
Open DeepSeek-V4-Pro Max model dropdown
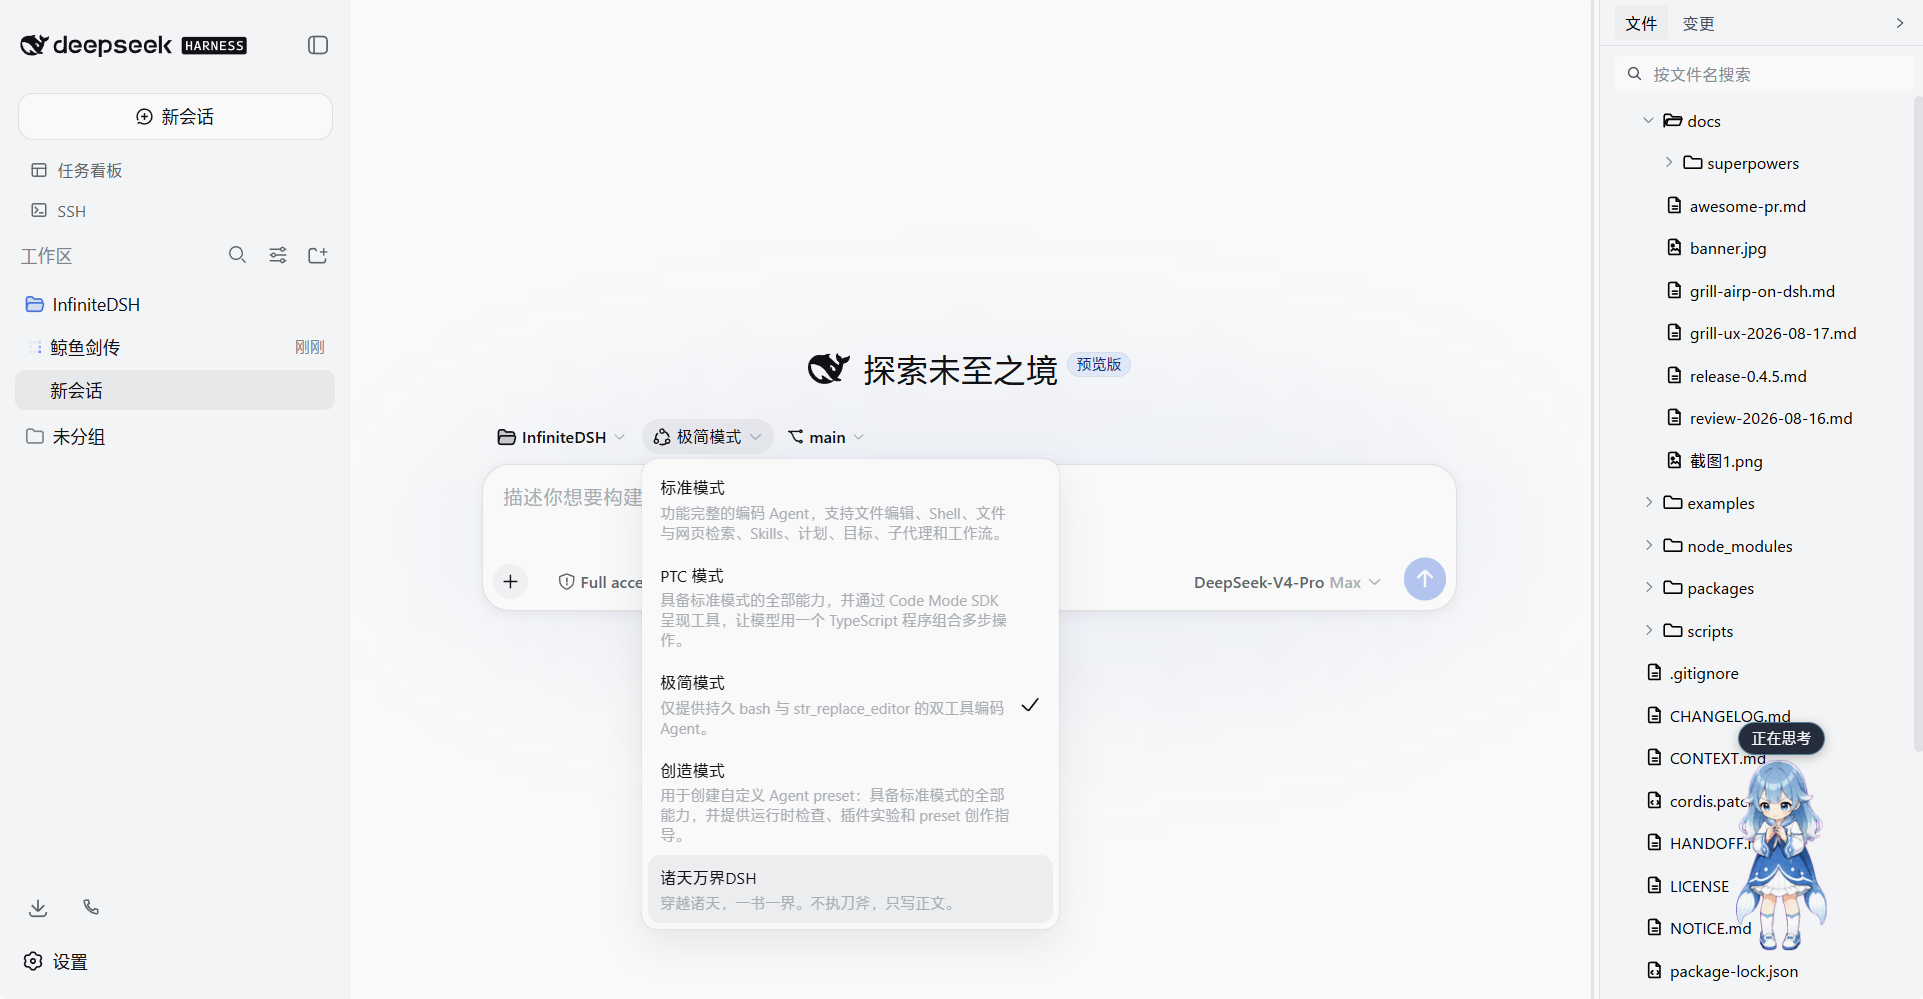pyautogui.click(x=1287, y=582)
